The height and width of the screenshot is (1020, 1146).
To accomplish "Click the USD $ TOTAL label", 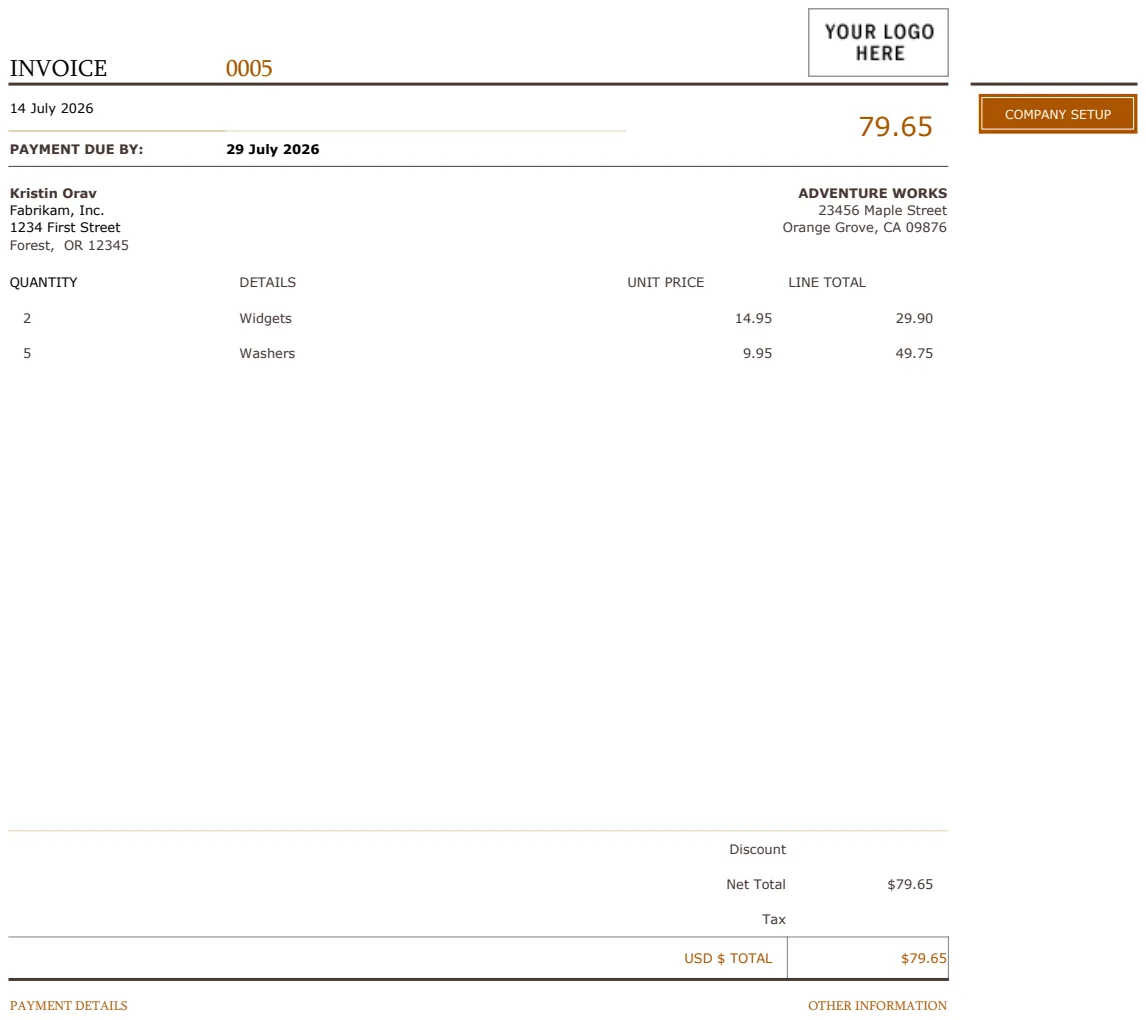I will 728,958.
